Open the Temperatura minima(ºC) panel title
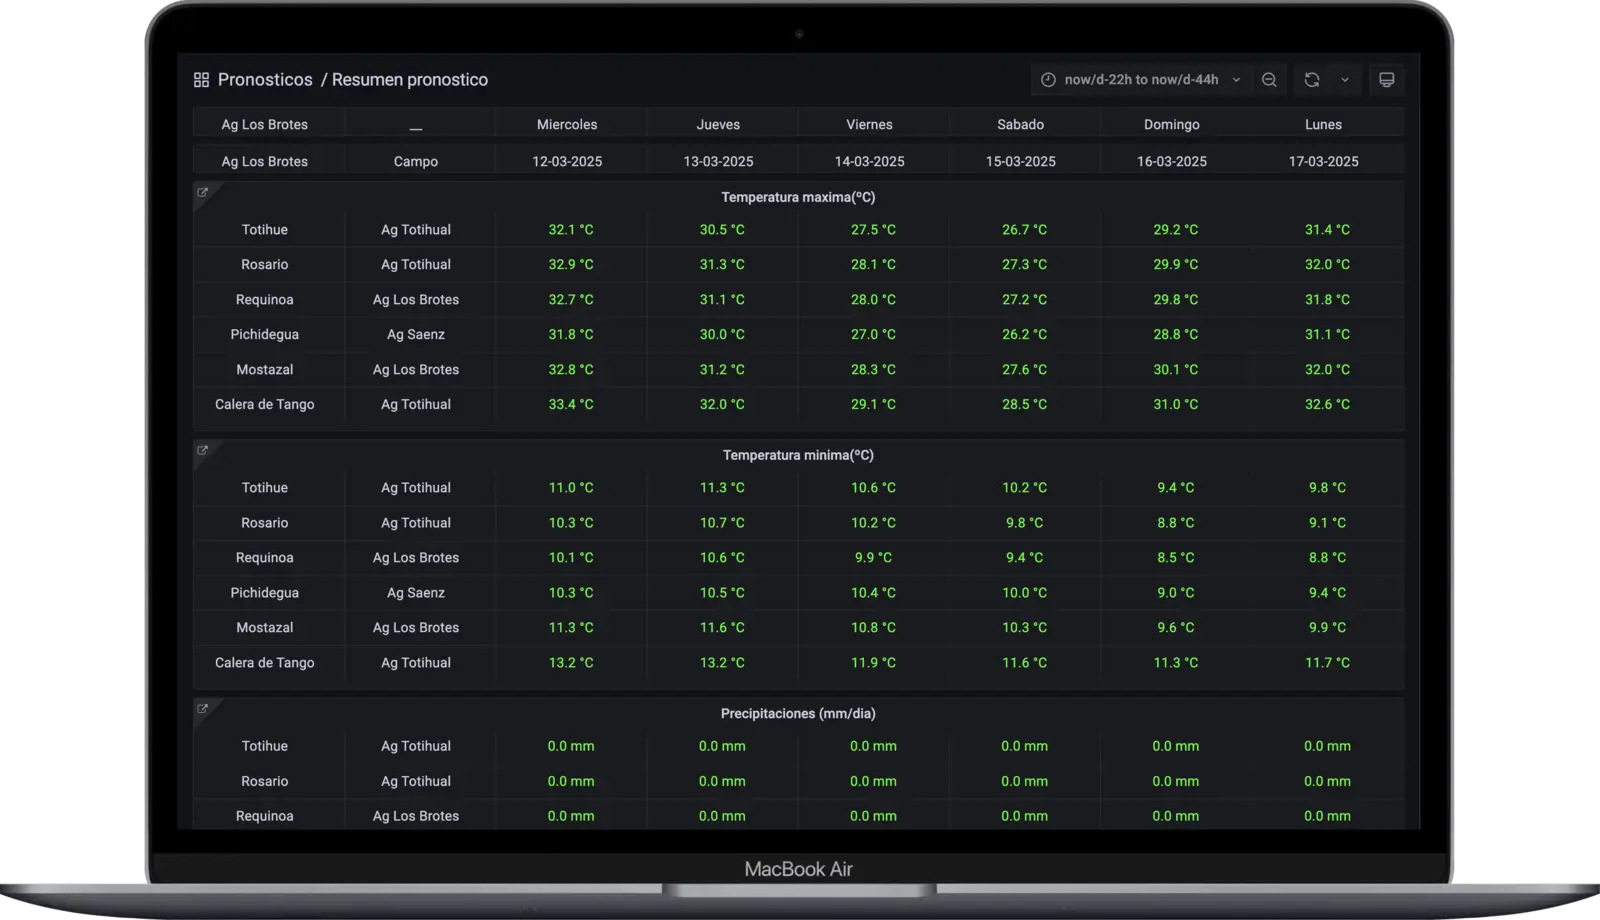Viewport: 1600px width, 920px height. click(798, 456)
